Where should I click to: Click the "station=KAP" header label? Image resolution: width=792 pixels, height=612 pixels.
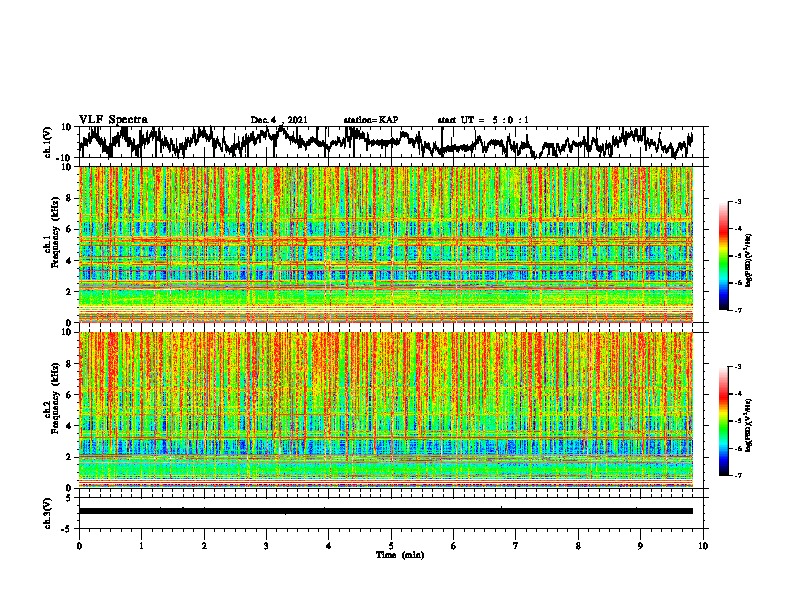point(371,120)
